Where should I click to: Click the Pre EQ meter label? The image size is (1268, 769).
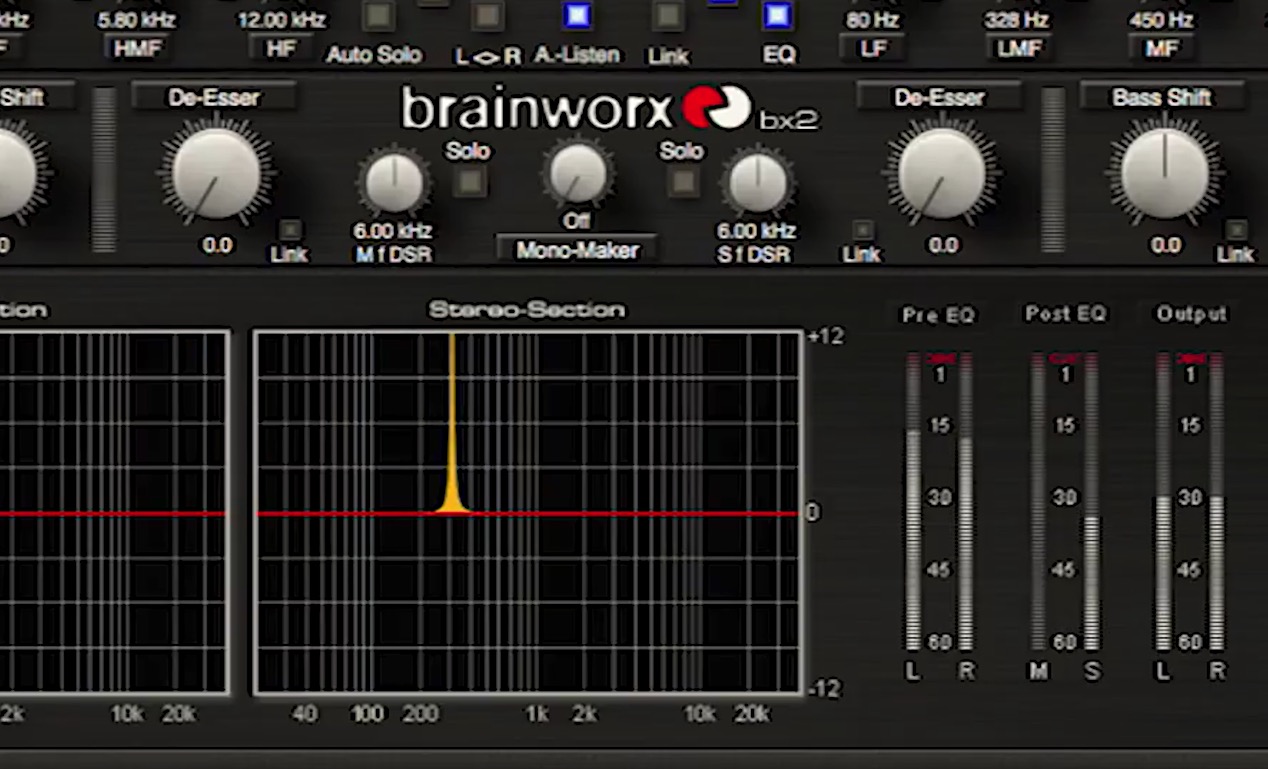[938, 315]
